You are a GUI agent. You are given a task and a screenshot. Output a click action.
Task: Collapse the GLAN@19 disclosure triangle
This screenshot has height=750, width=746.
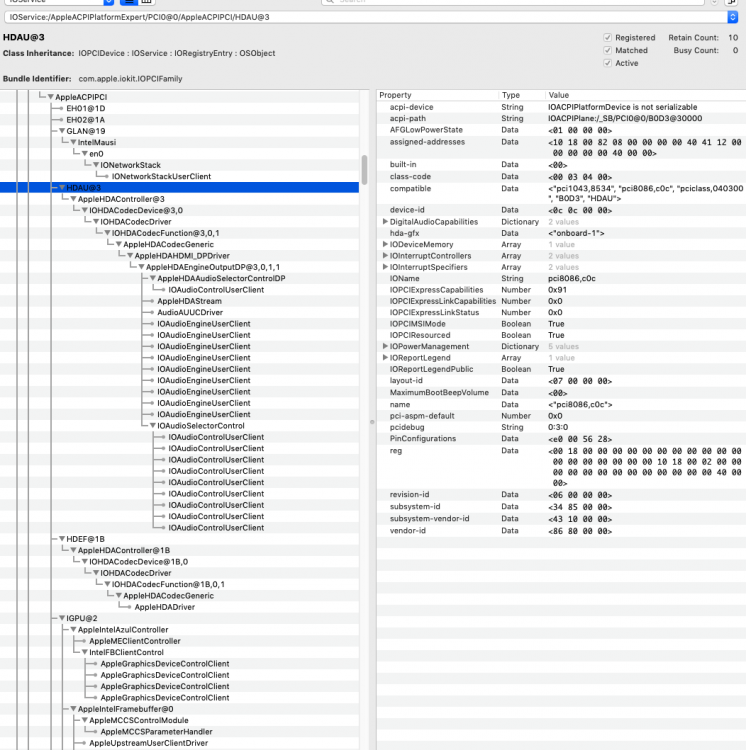[62, 131]
